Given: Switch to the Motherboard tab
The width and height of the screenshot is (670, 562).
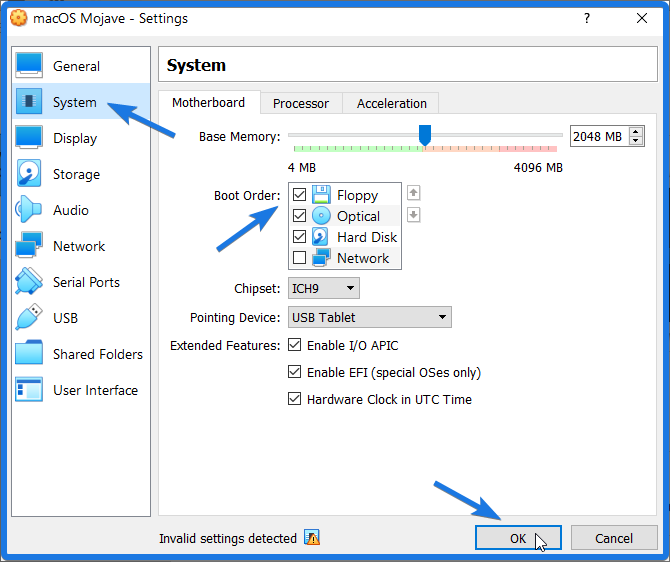Looking at the screenshot, I should [x=209, y=103].
